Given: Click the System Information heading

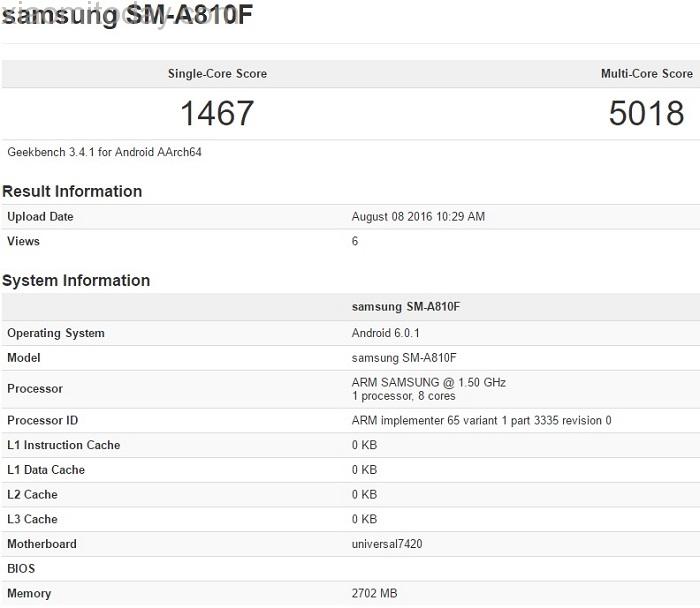Looking at the screenshot, I should (76, 281).
